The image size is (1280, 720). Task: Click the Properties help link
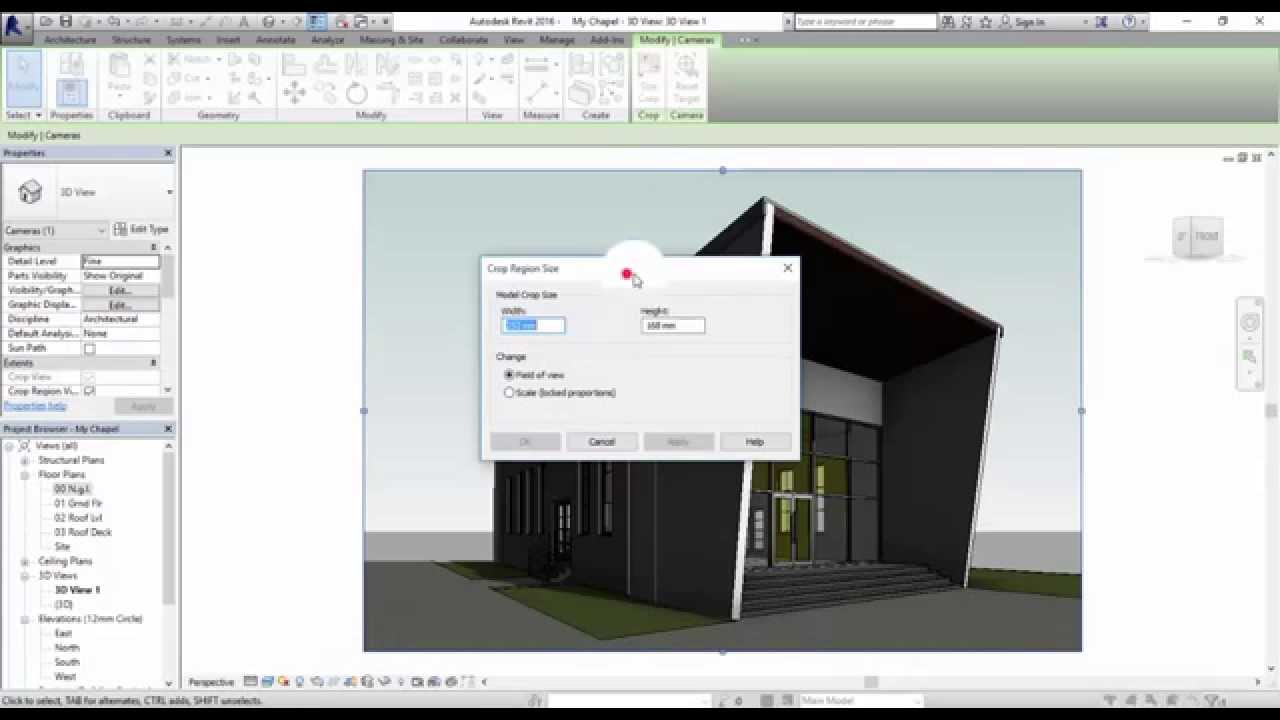tap(35, 406)
